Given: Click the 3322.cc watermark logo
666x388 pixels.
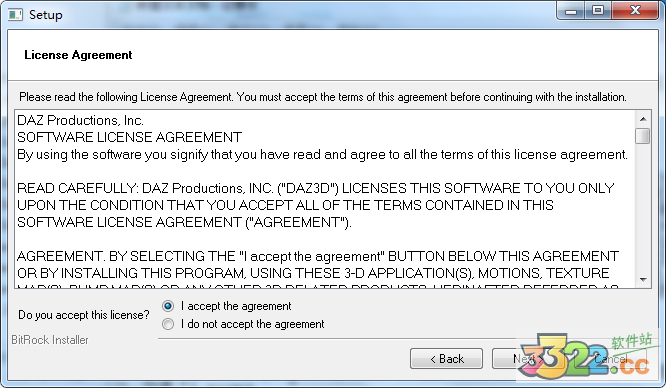Looking at the screenshot, I should pyautogui.click(x=586, y=355).
